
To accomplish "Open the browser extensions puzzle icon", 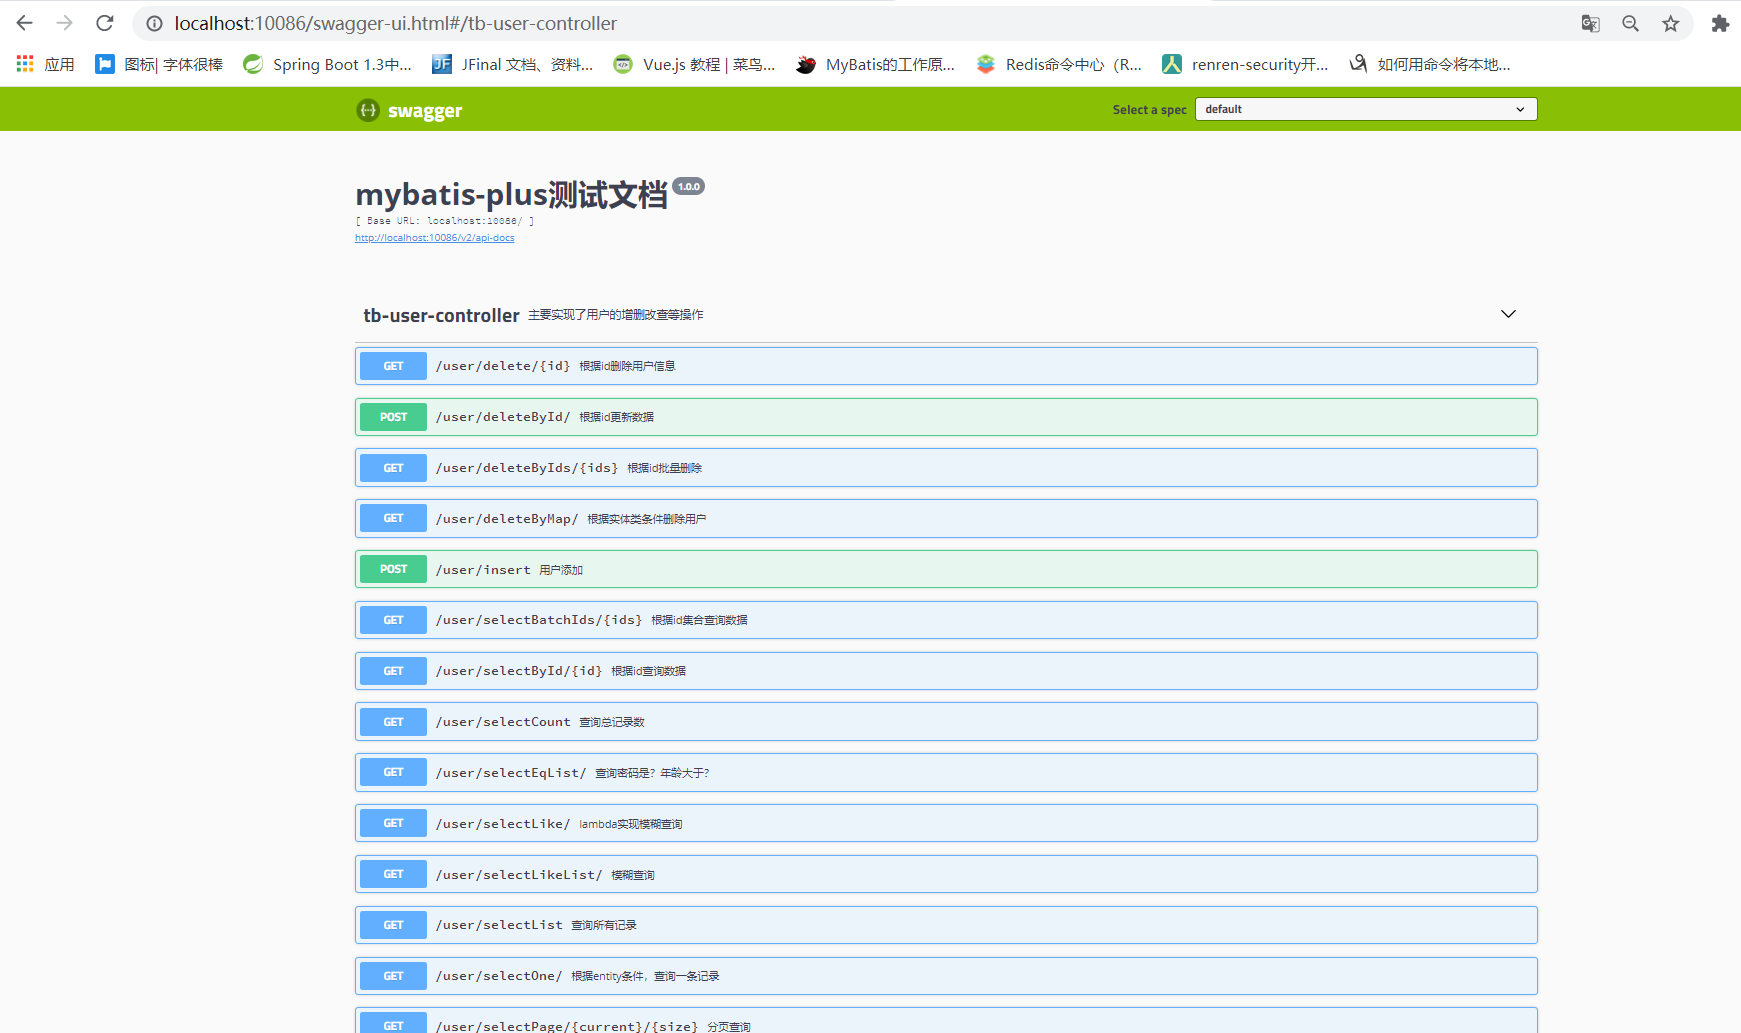I will pyautogui.click(x=1720, y=23).
